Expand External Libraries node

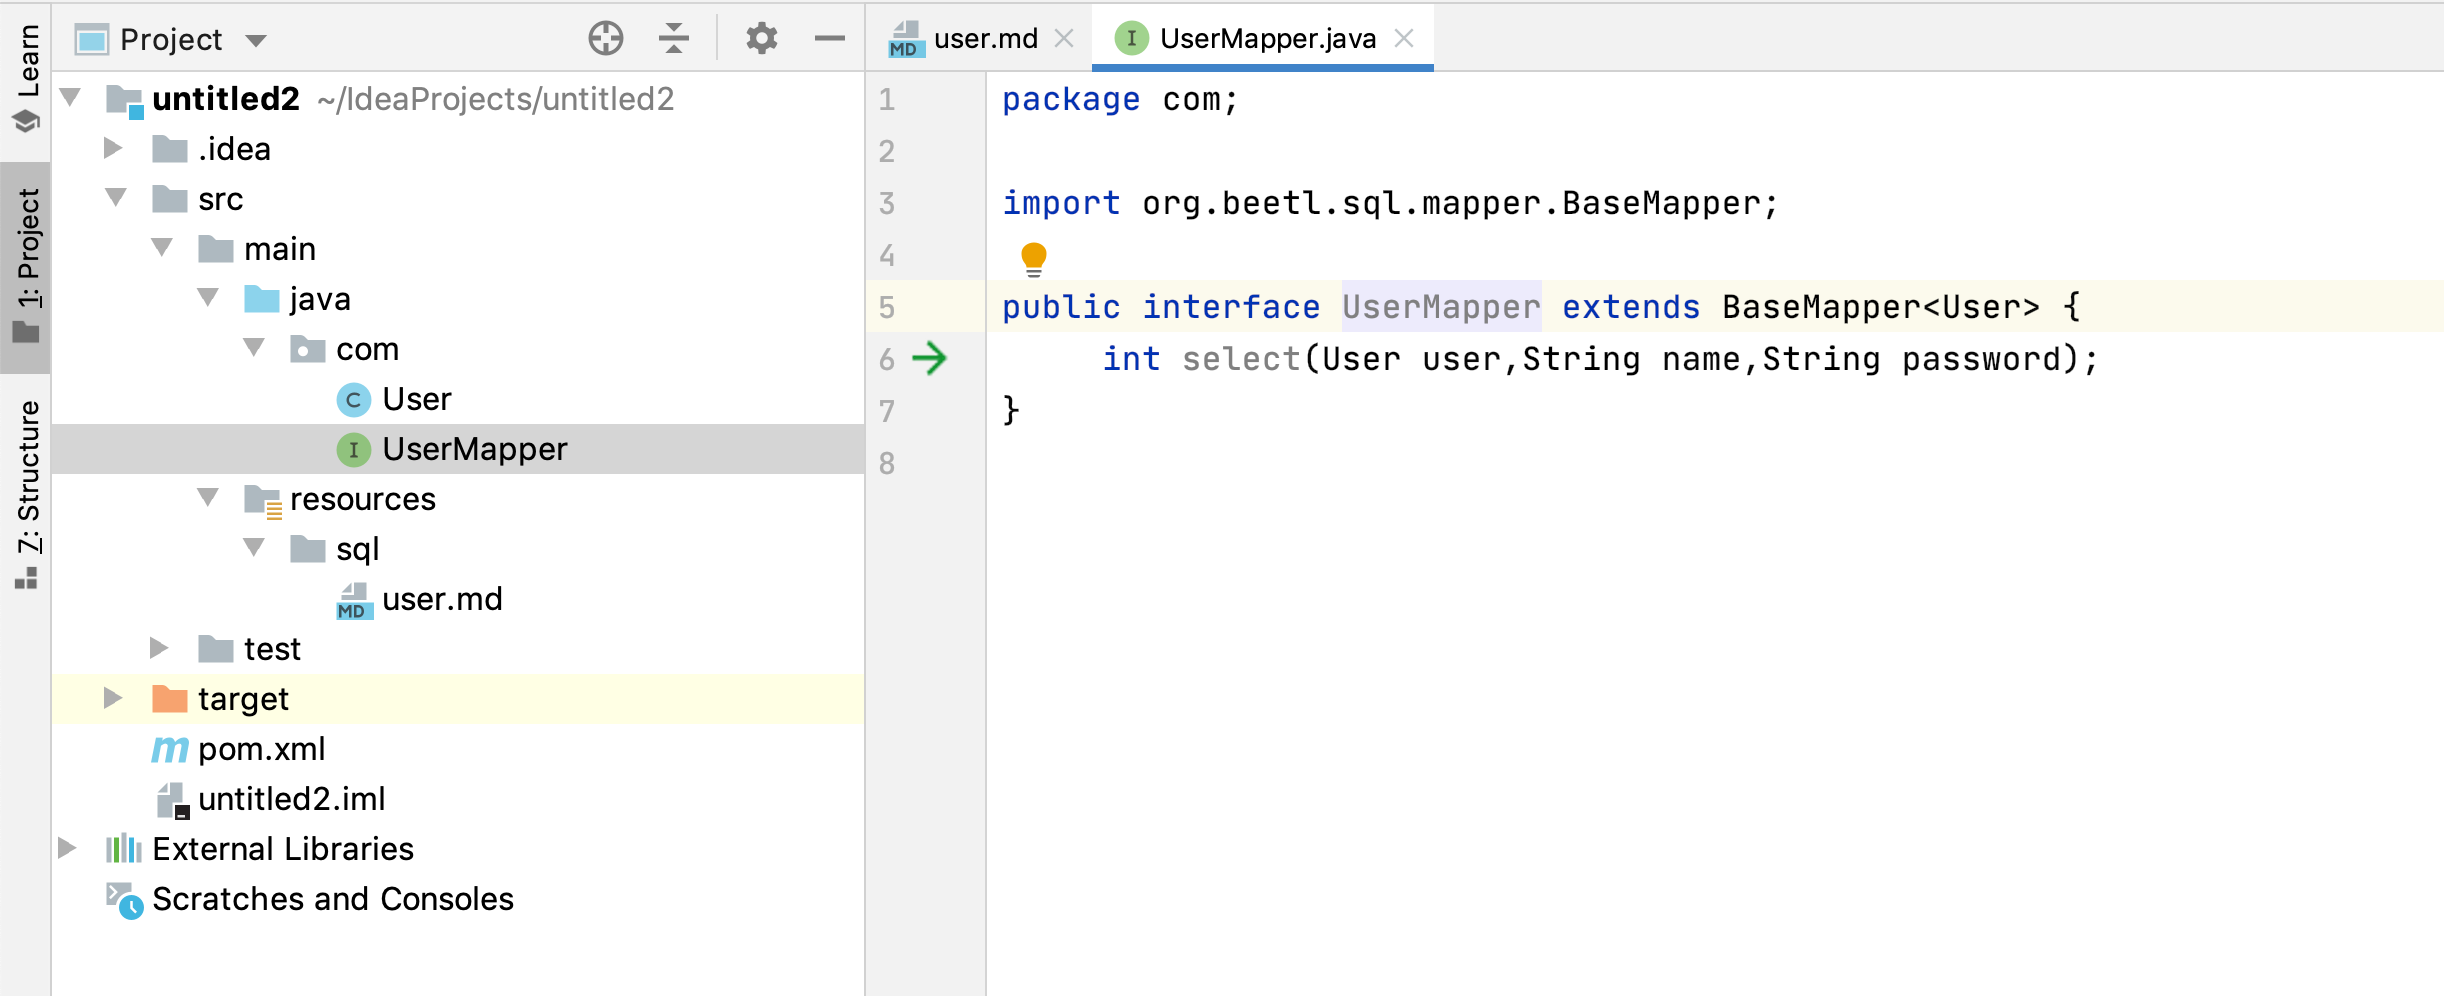[67, 848]
